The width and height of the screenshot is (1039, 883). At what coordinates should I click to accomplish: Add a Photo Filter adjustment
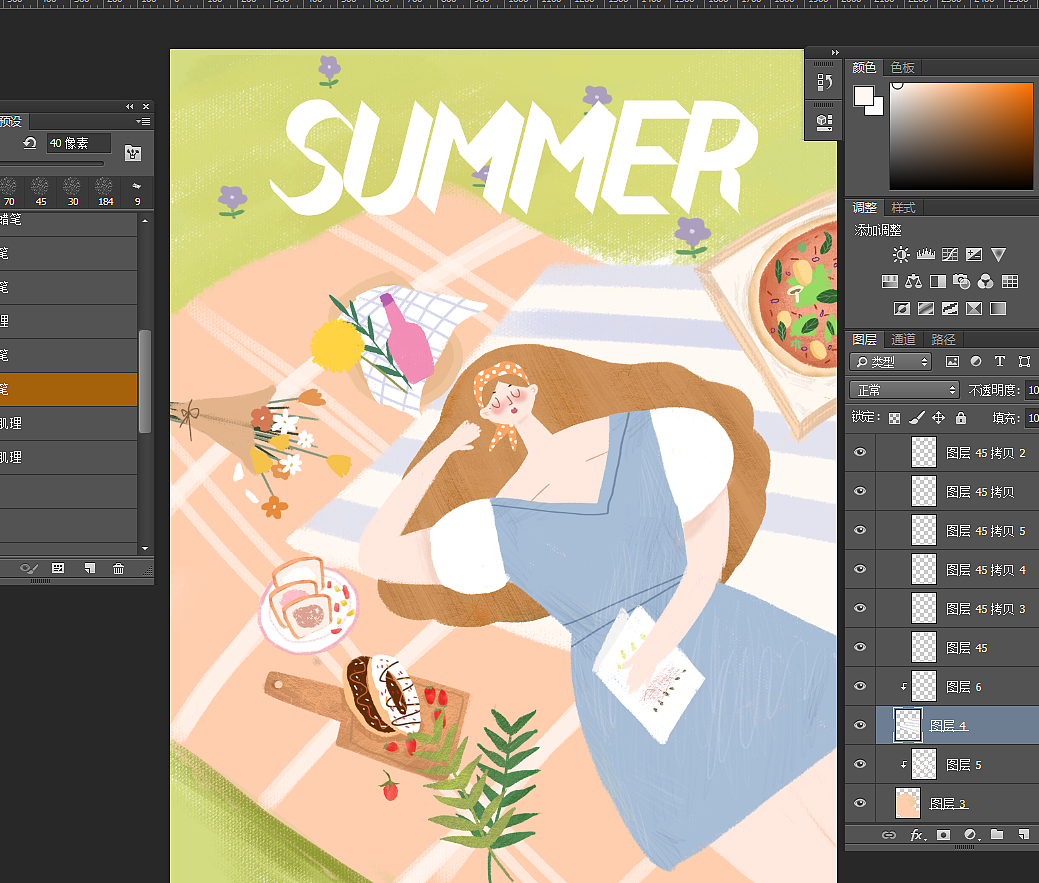(x=961, y=282)
